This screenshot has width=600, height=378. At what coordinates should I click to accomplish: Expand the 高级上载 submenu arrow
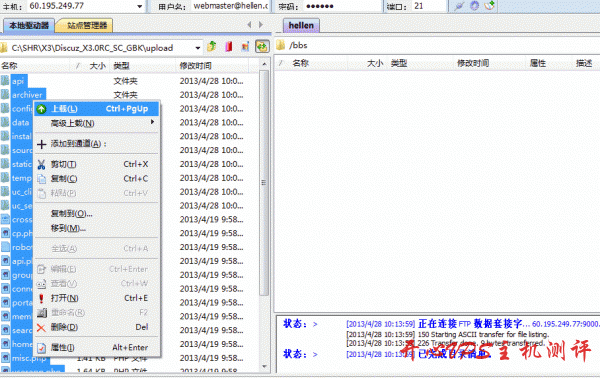152,122
